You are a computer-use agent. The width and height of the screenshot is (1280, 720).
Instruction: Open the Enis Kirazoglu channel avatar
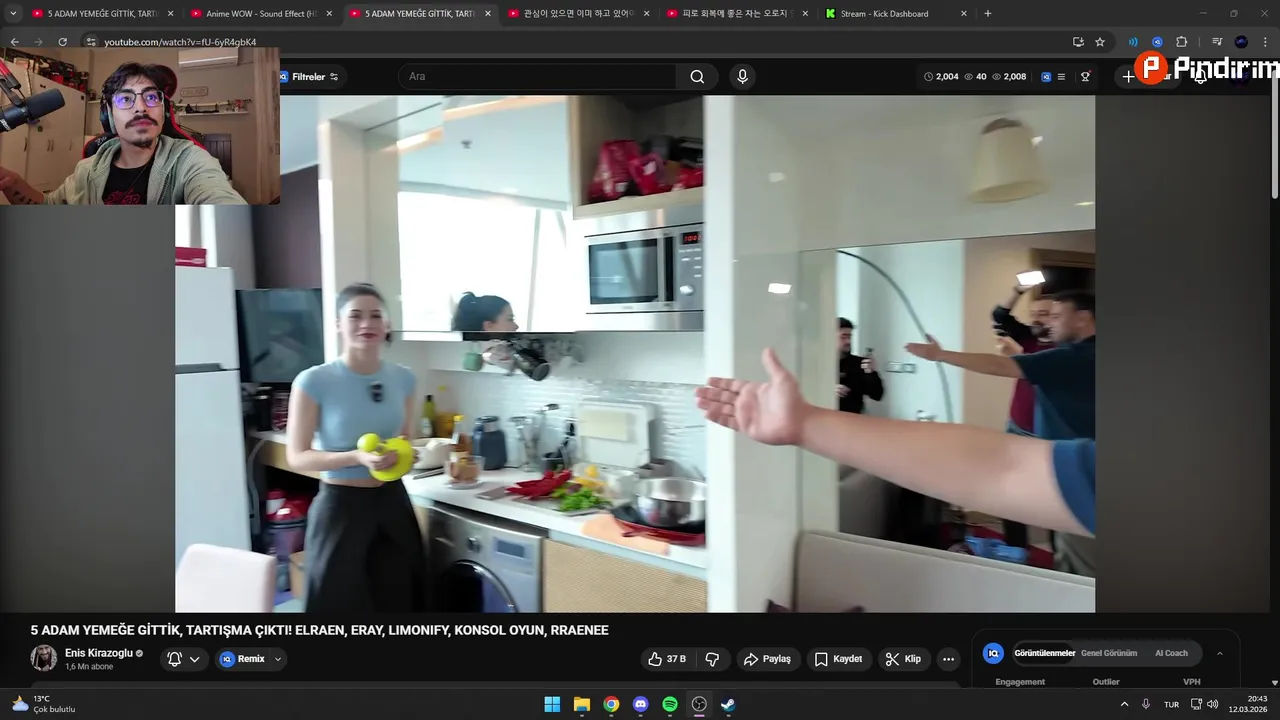[44, 658]
